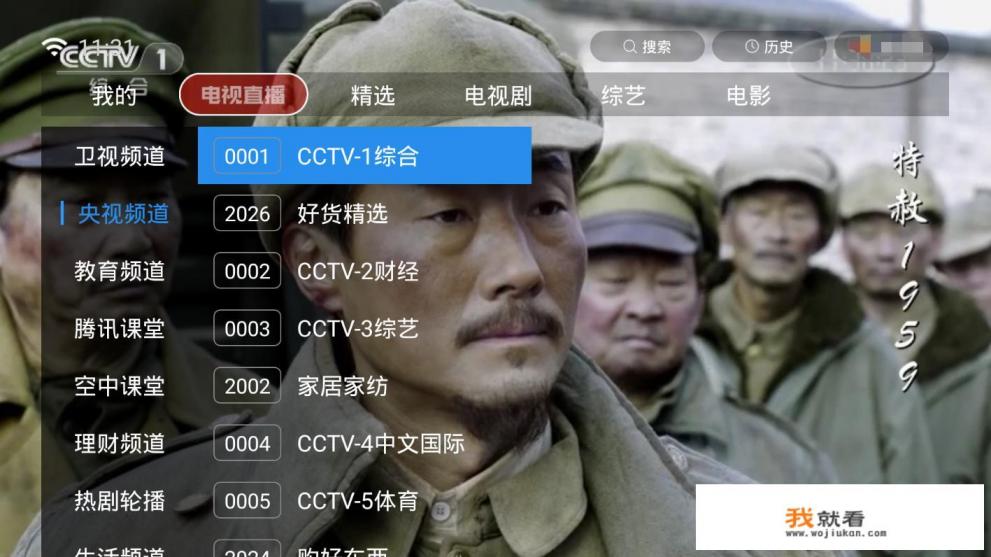The height and width of the screenshot is (557, 991).
Task: Select the 电视直播 tab
Action: click(243, 95)
